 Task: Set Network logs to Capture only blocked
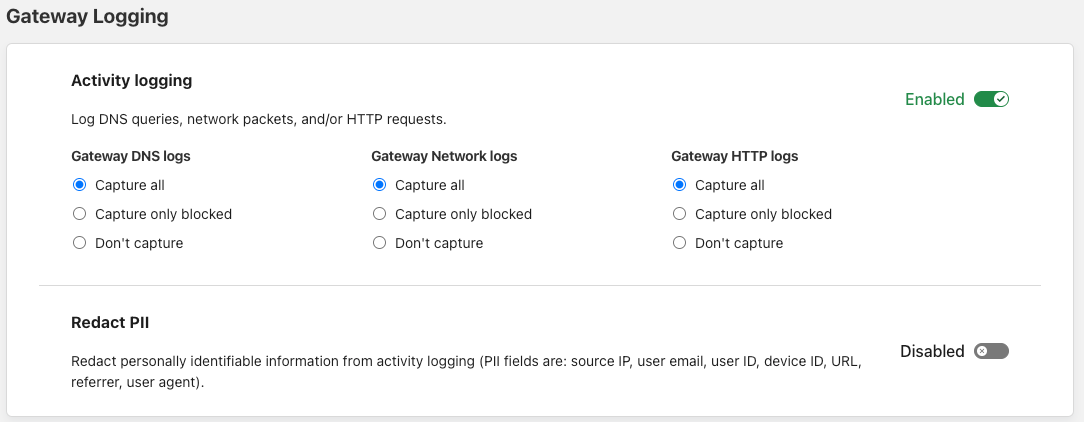click(x=380, y=214)
